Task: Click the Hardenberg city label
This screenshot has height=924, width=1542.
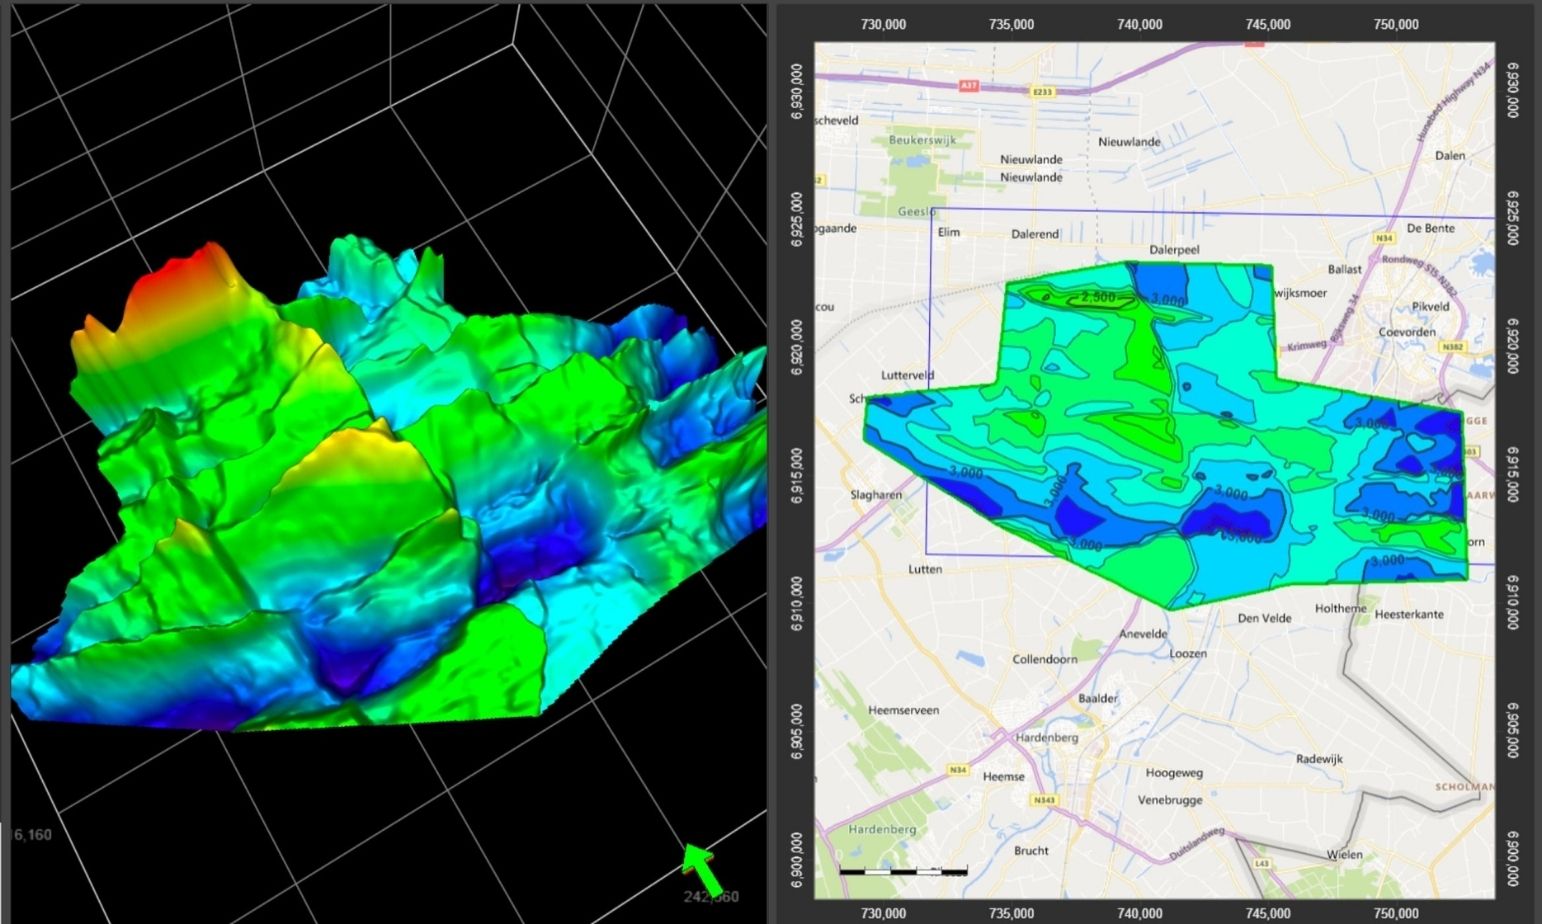Action: (1046, 738)
